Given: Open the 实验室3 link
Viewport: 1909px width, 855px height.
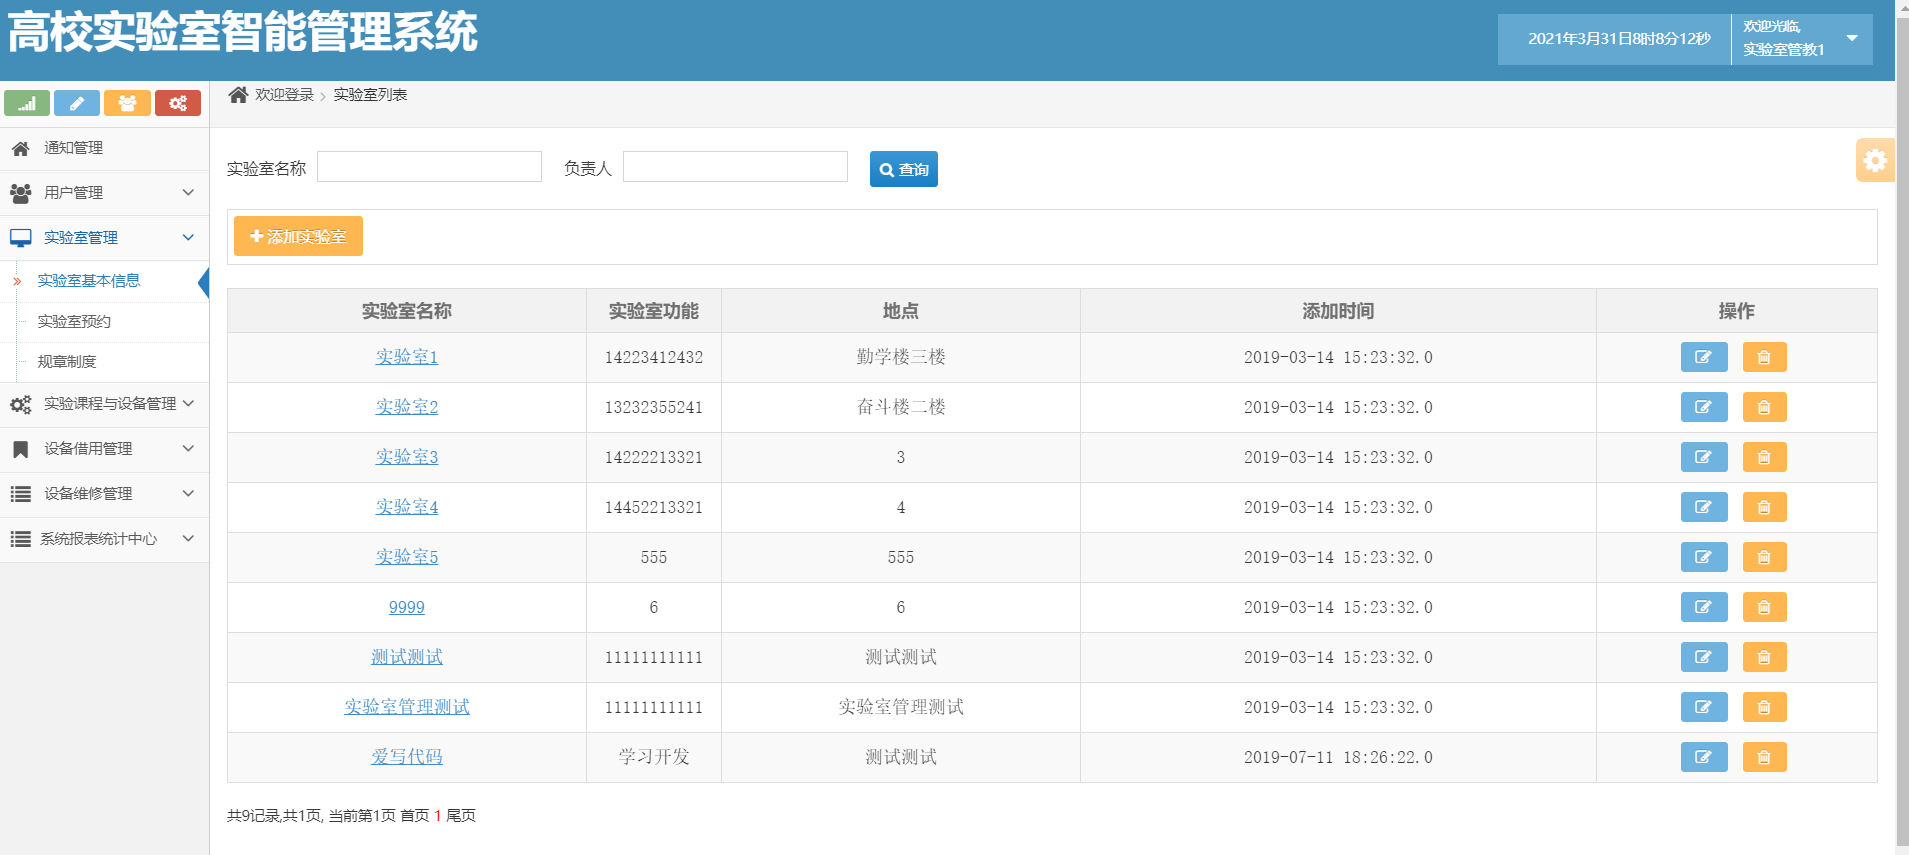Looking at the screenshot, I should tap(407, 457).
